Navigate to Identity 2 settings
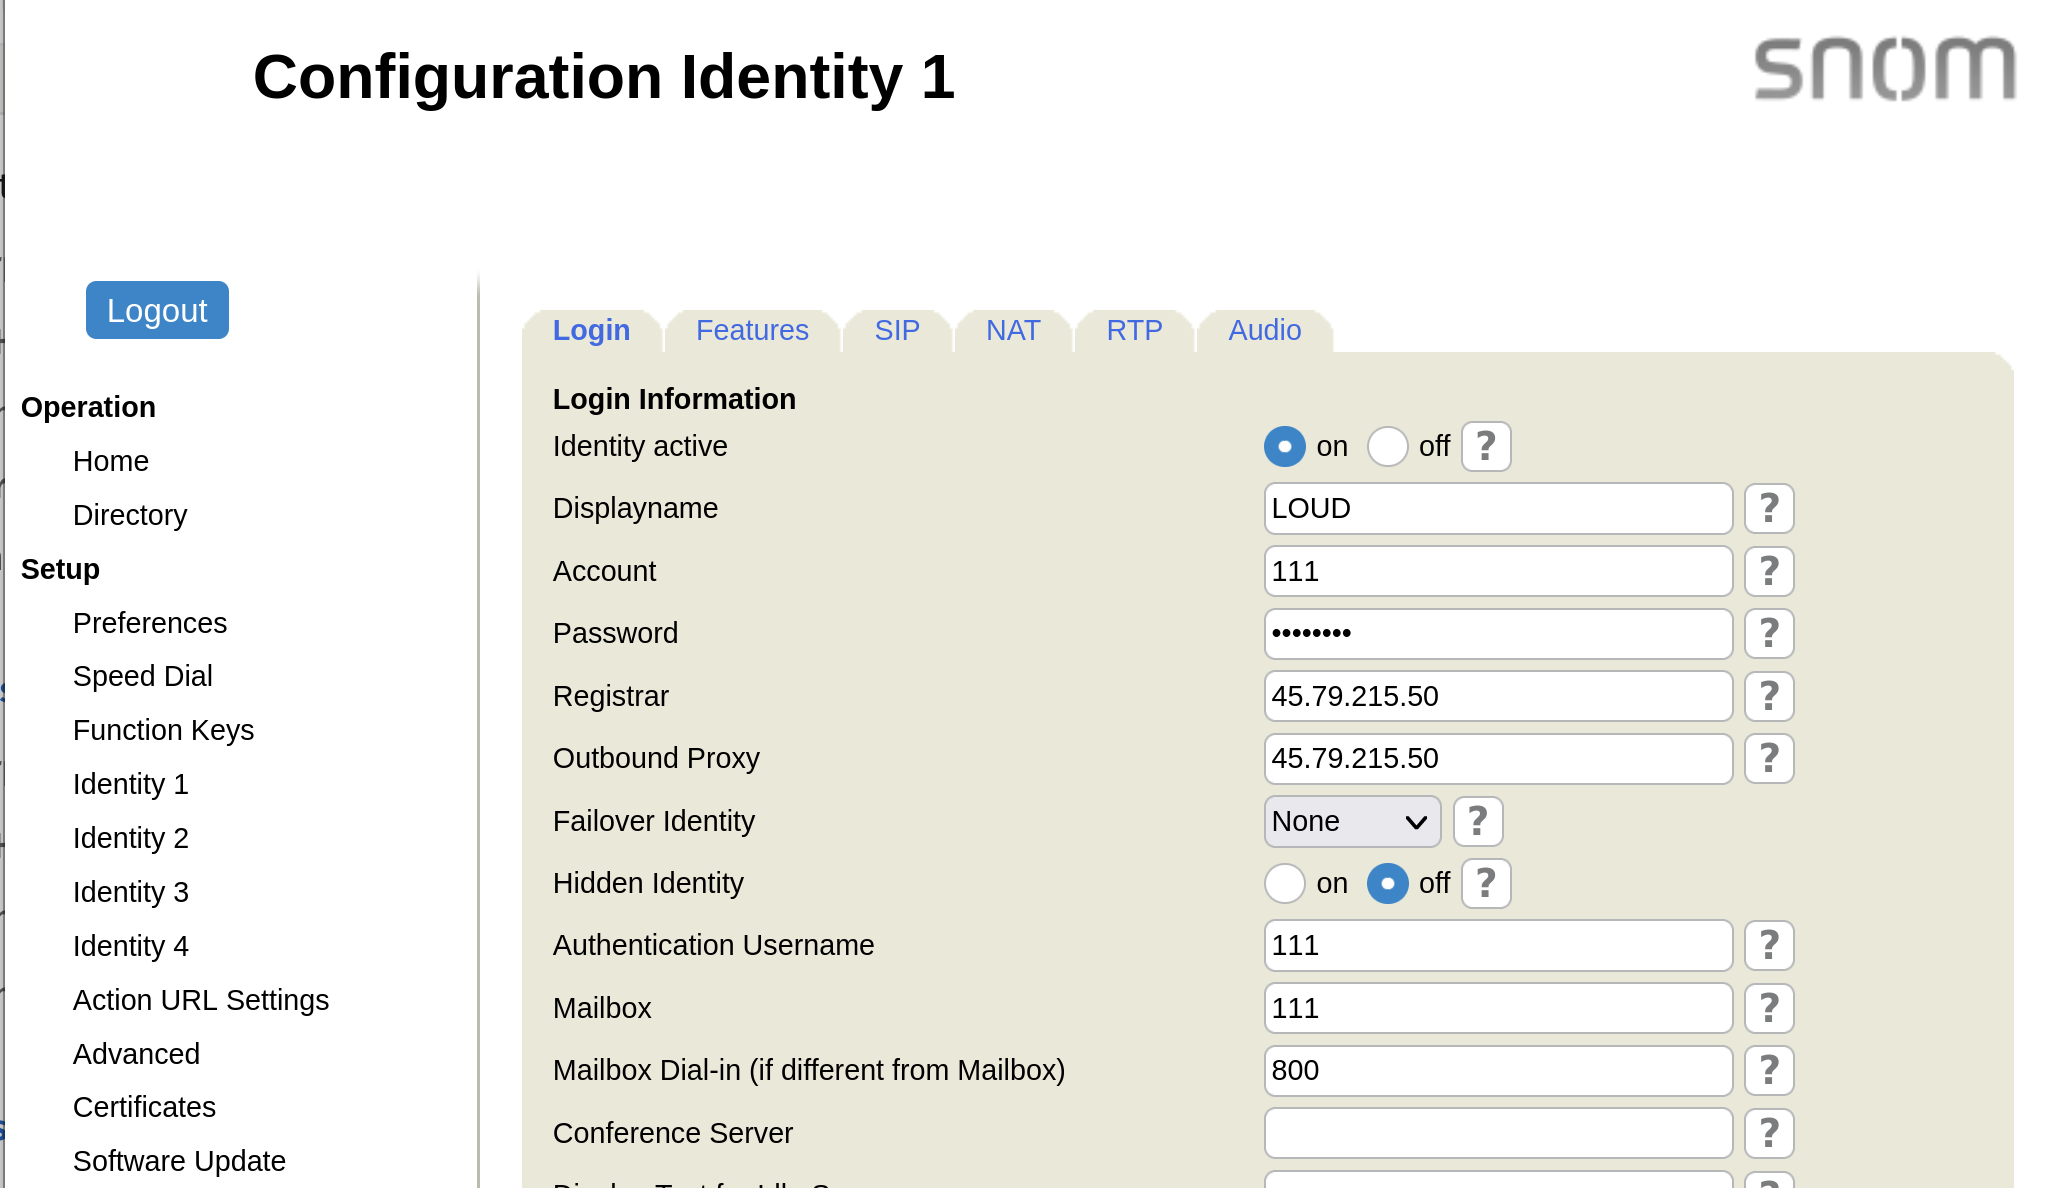This screenshot has height=1188, width=2068. pyautogui.click(x=130, y=838)
